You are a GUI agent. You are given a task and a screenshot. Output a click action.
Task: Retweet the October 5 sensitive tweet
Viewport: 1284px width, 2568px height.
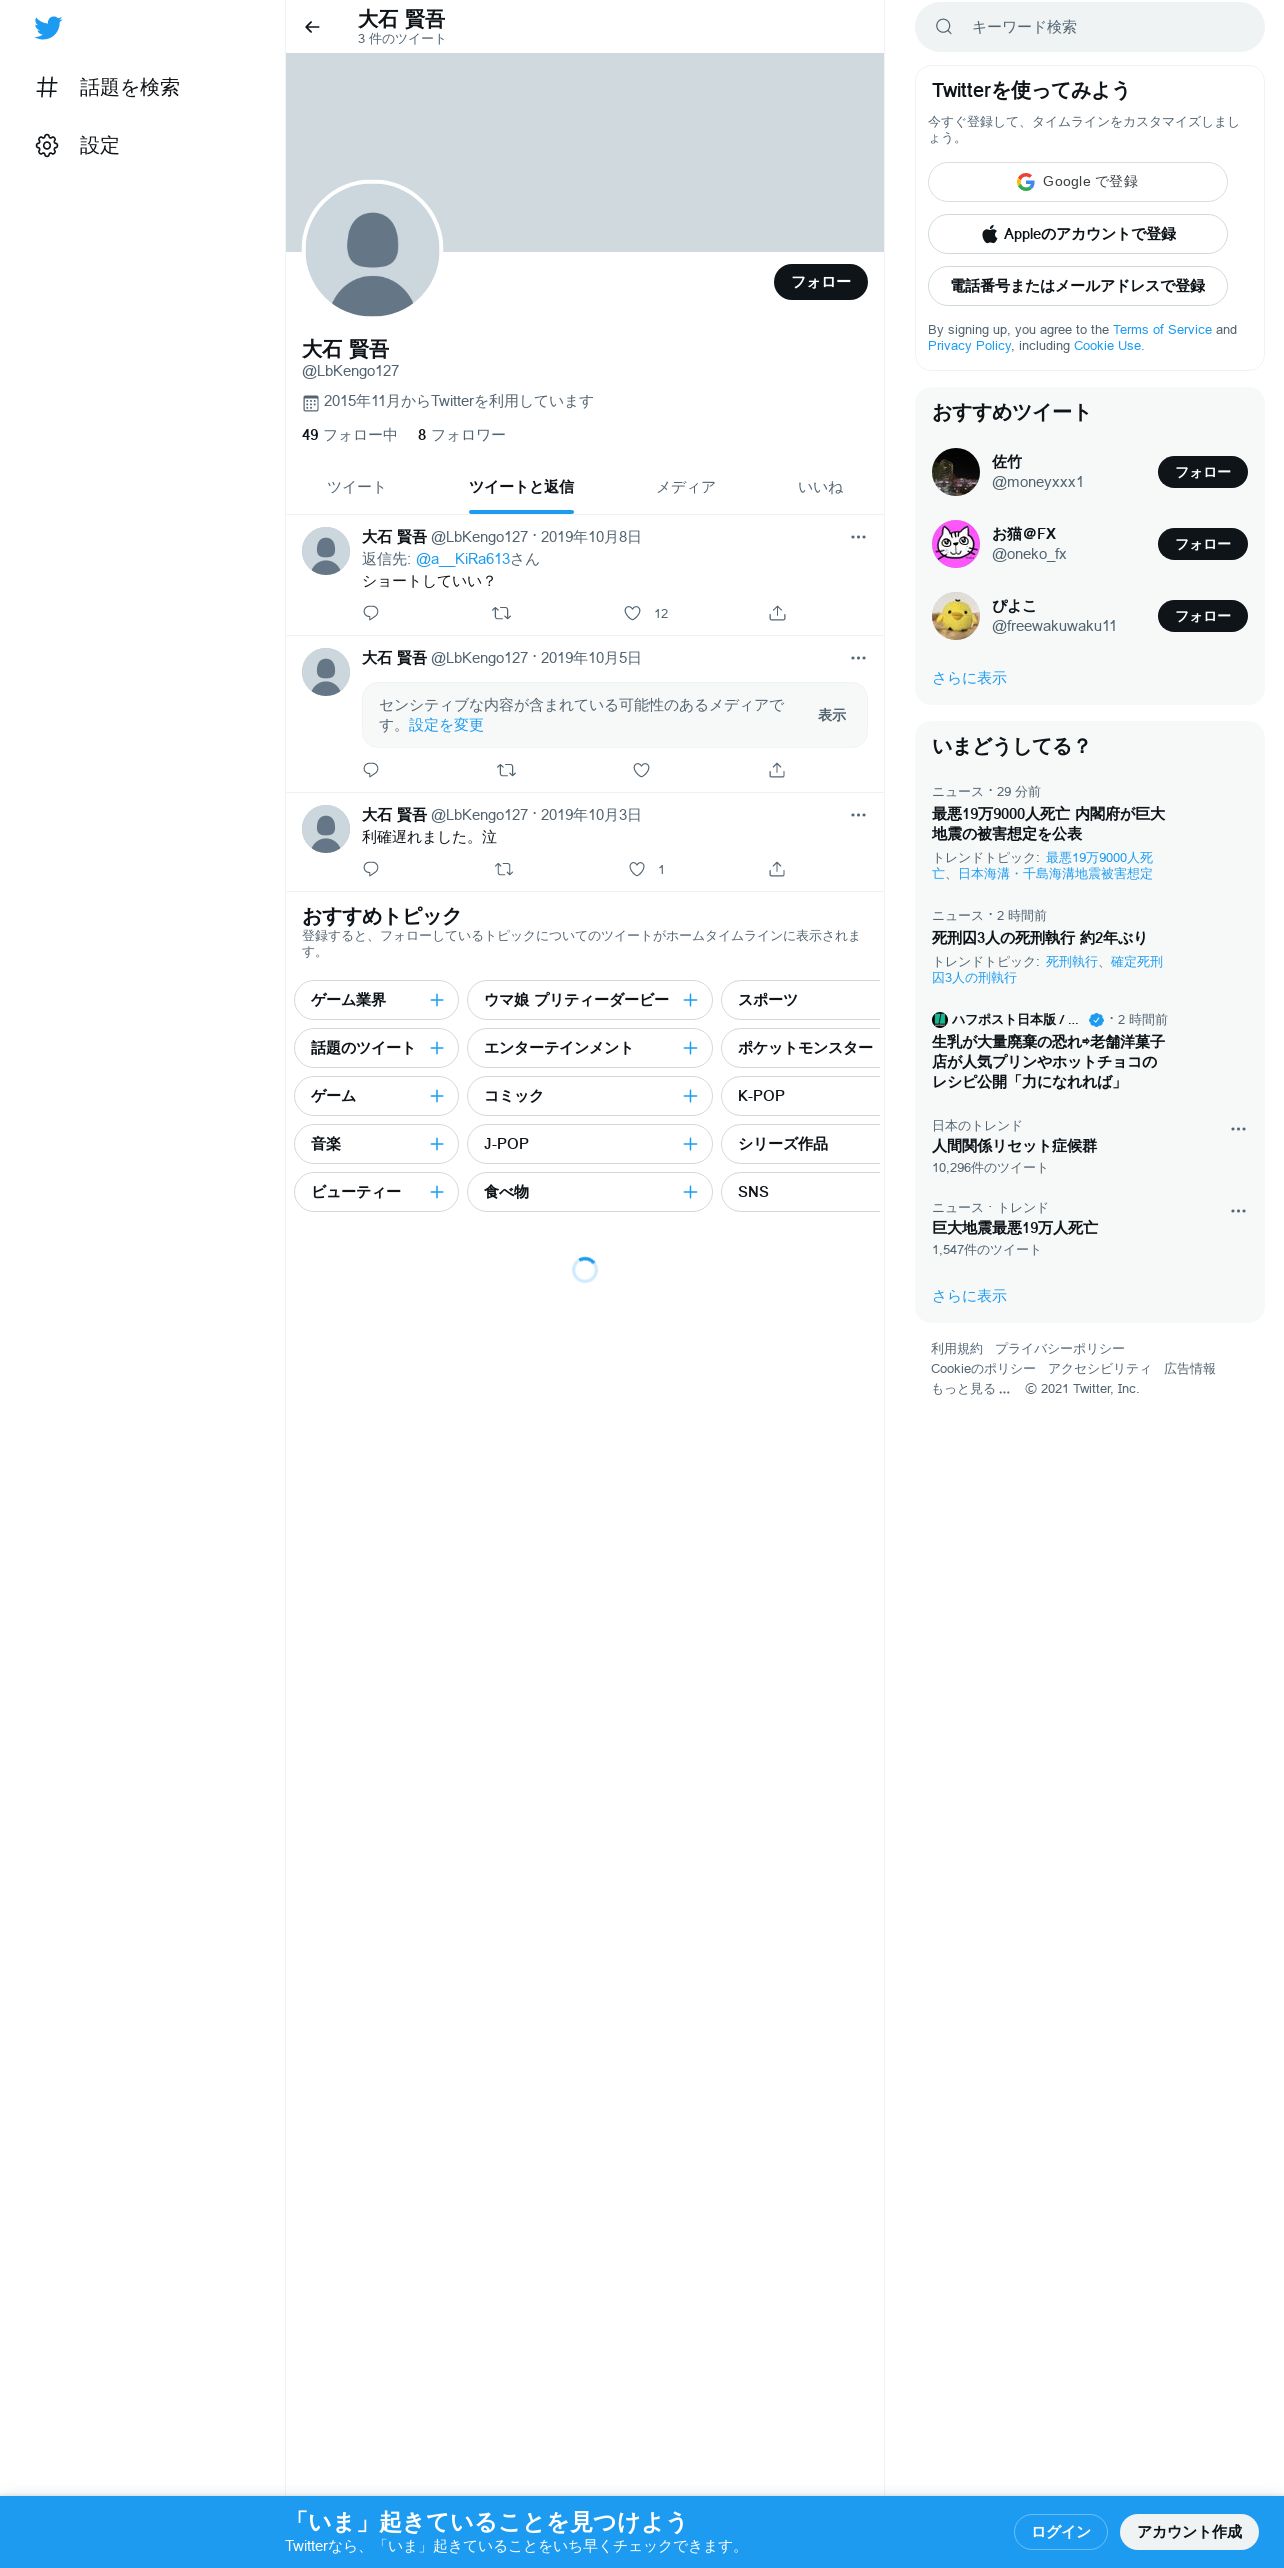pos(506,770)
